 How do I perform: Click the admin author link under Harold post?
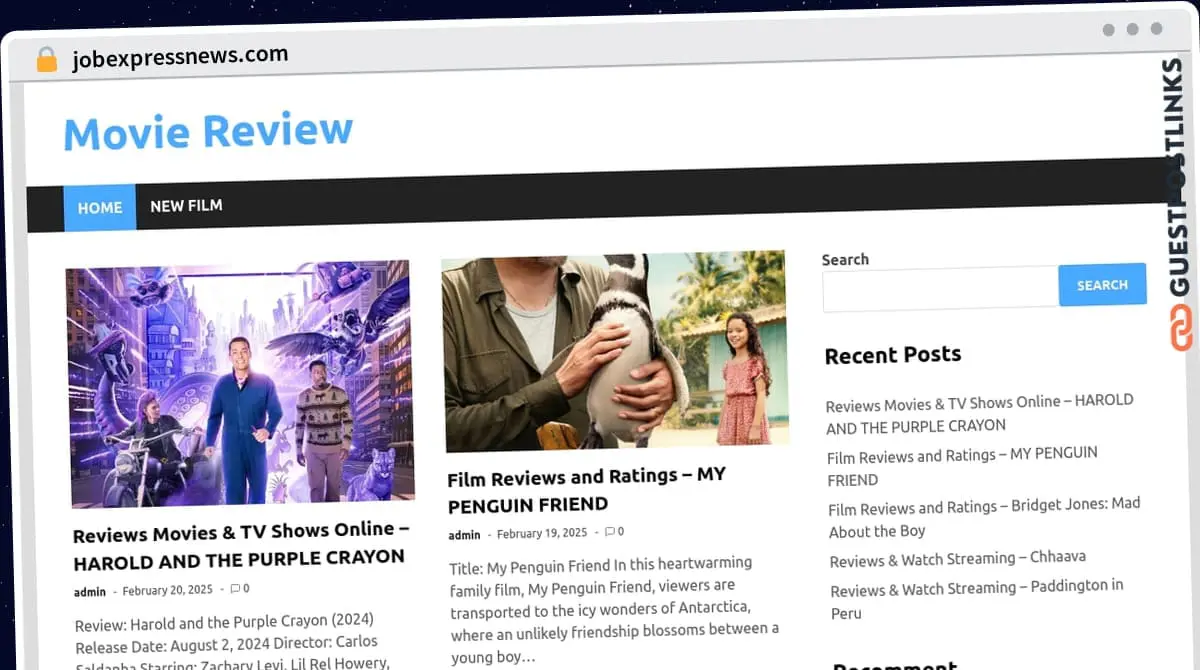pyautogui.click(x=88, y=590)
